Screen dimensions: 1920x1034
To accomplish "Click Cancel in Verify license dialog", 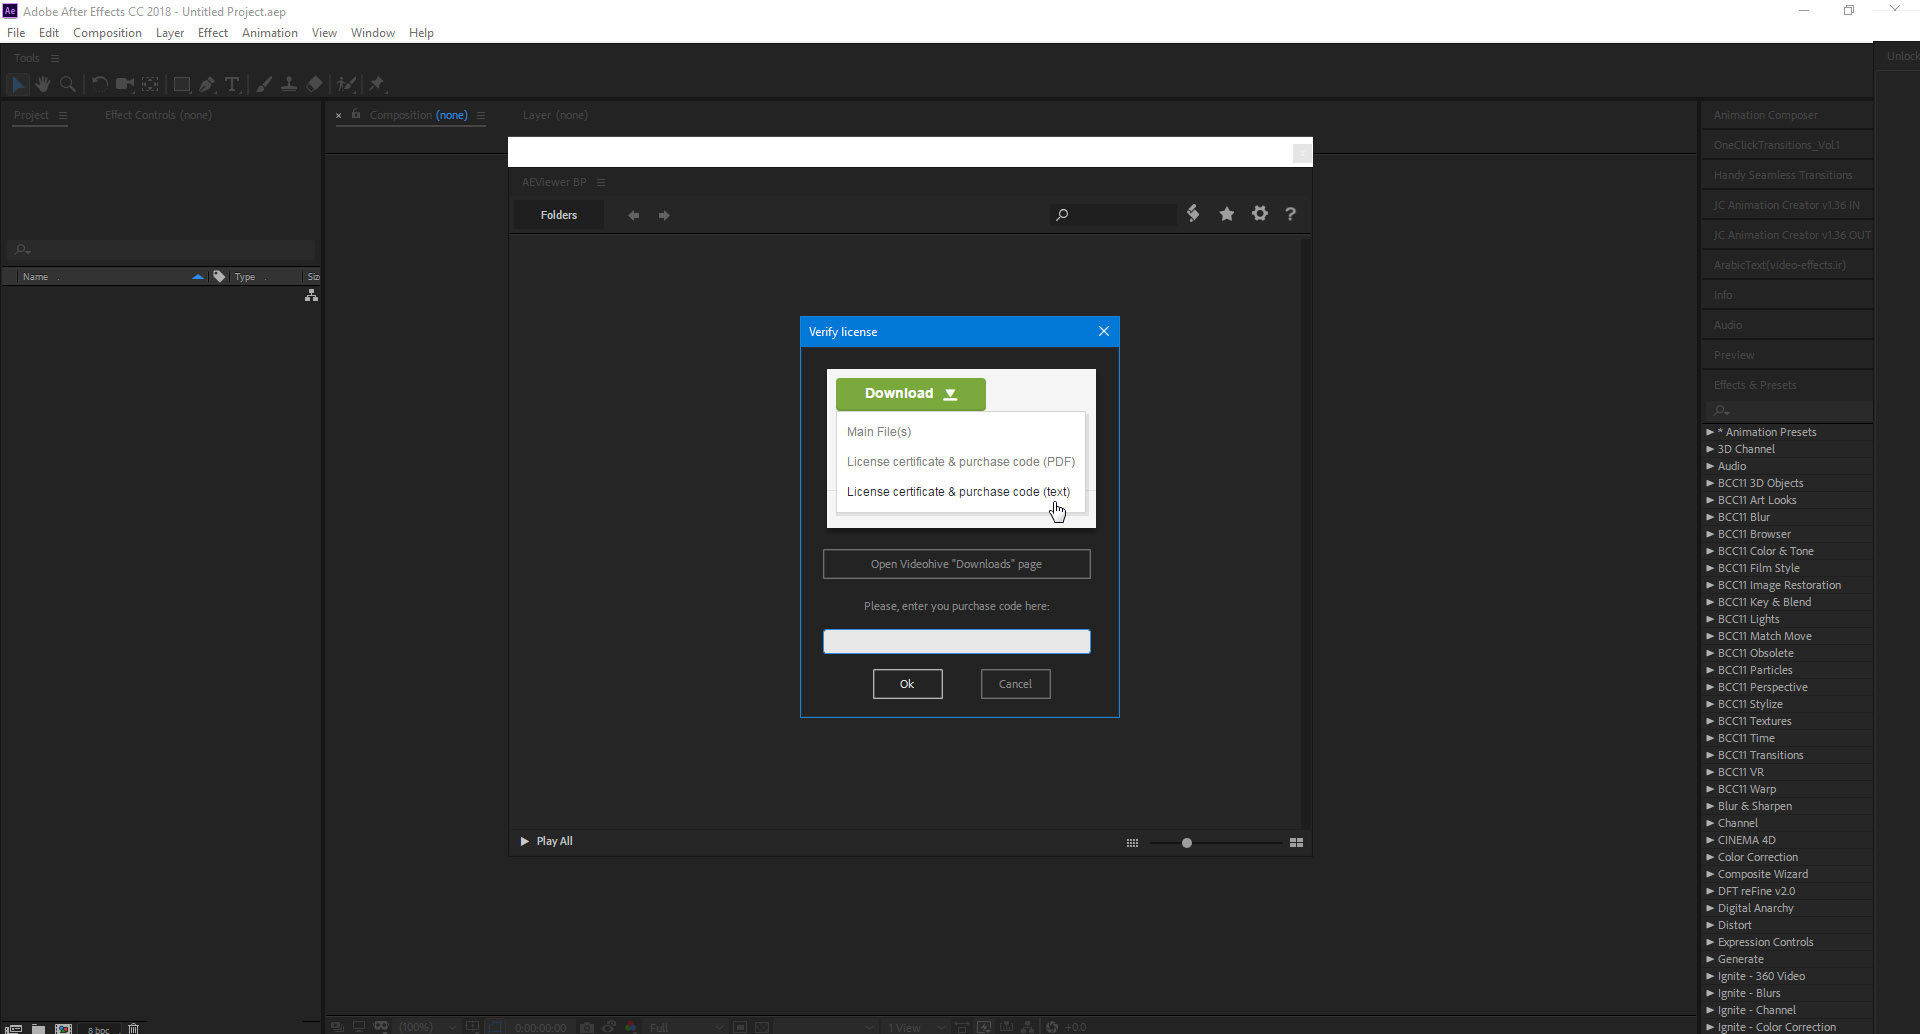I will pyautogui.click(x=1015, y=684).
